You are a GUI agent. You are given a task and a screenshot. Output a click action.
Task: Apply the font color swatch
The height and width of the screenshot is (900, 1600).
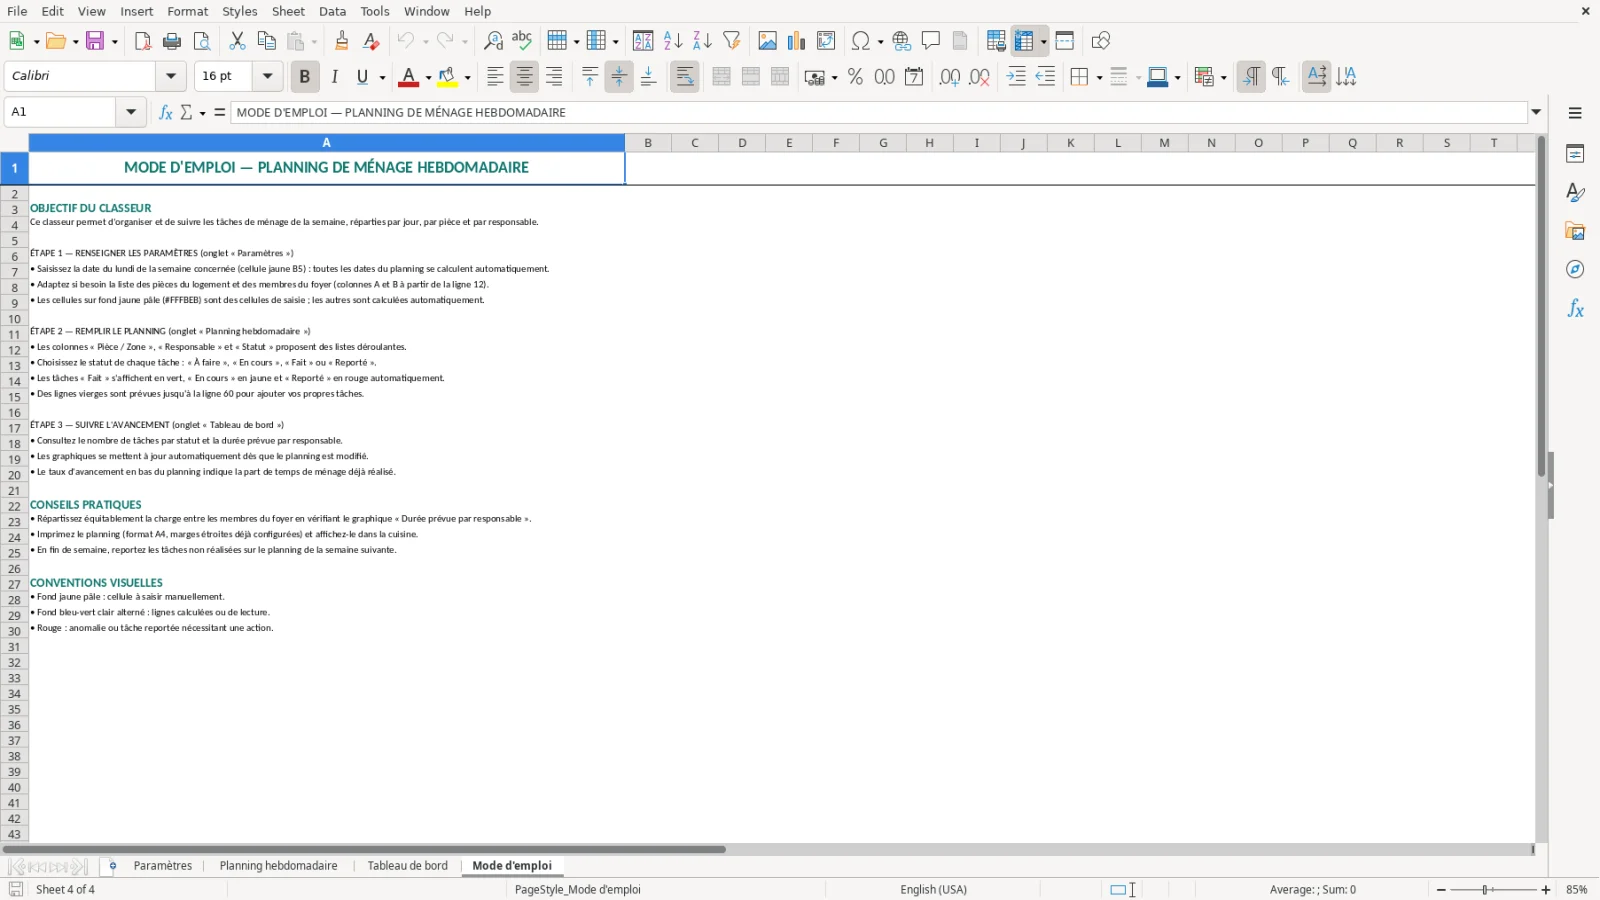(x=408, y=77)
